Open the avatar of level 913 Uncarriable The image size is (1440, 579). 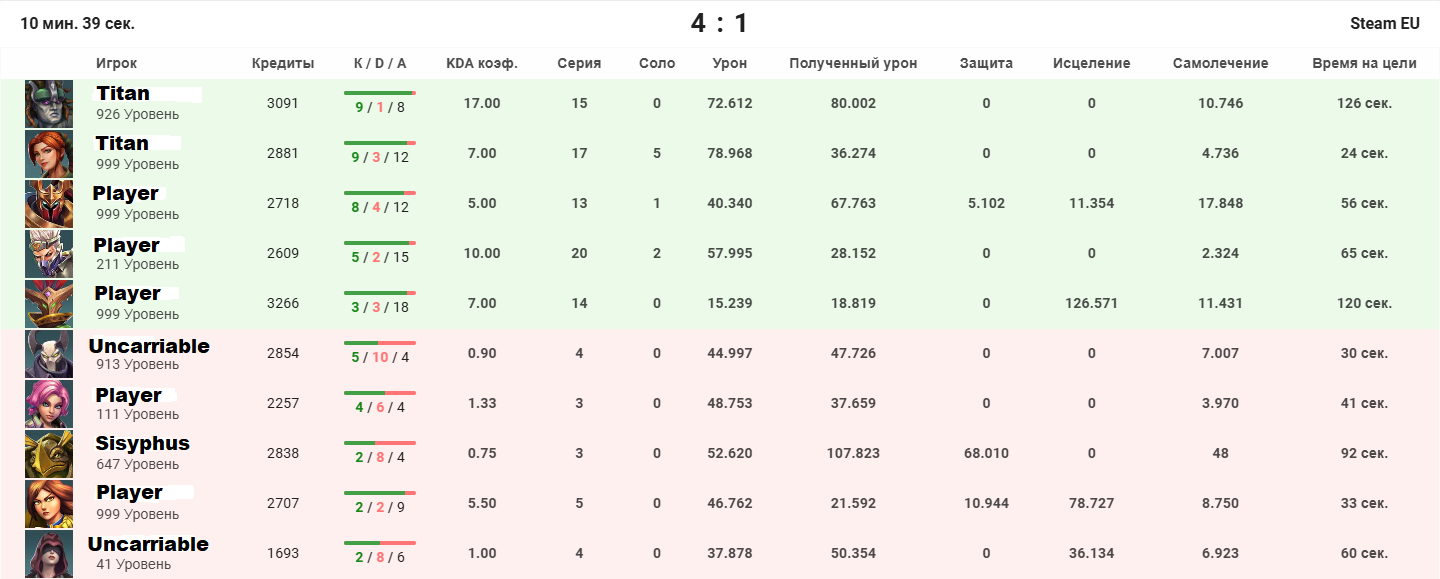pos(49,354)
